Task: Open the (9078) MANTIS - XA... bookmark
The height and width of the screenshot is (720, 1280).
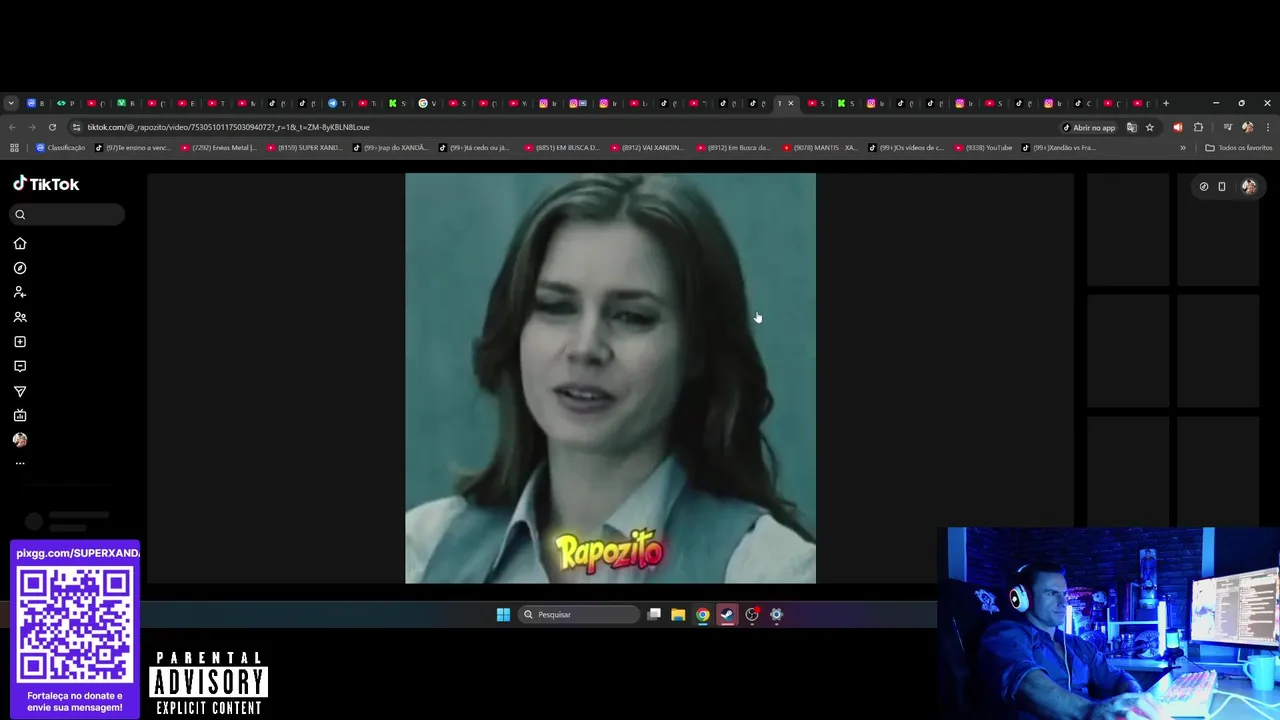Action: pos(820,148)
